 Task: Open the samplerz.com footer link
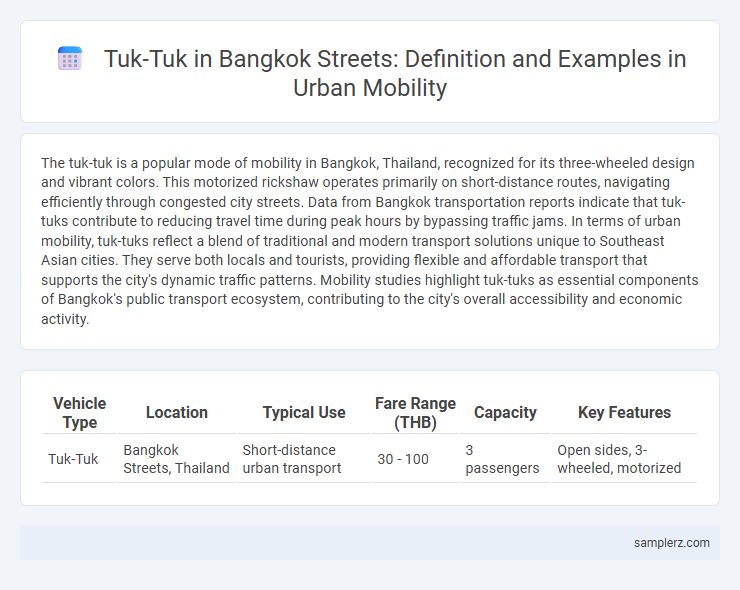click(671, 543)
